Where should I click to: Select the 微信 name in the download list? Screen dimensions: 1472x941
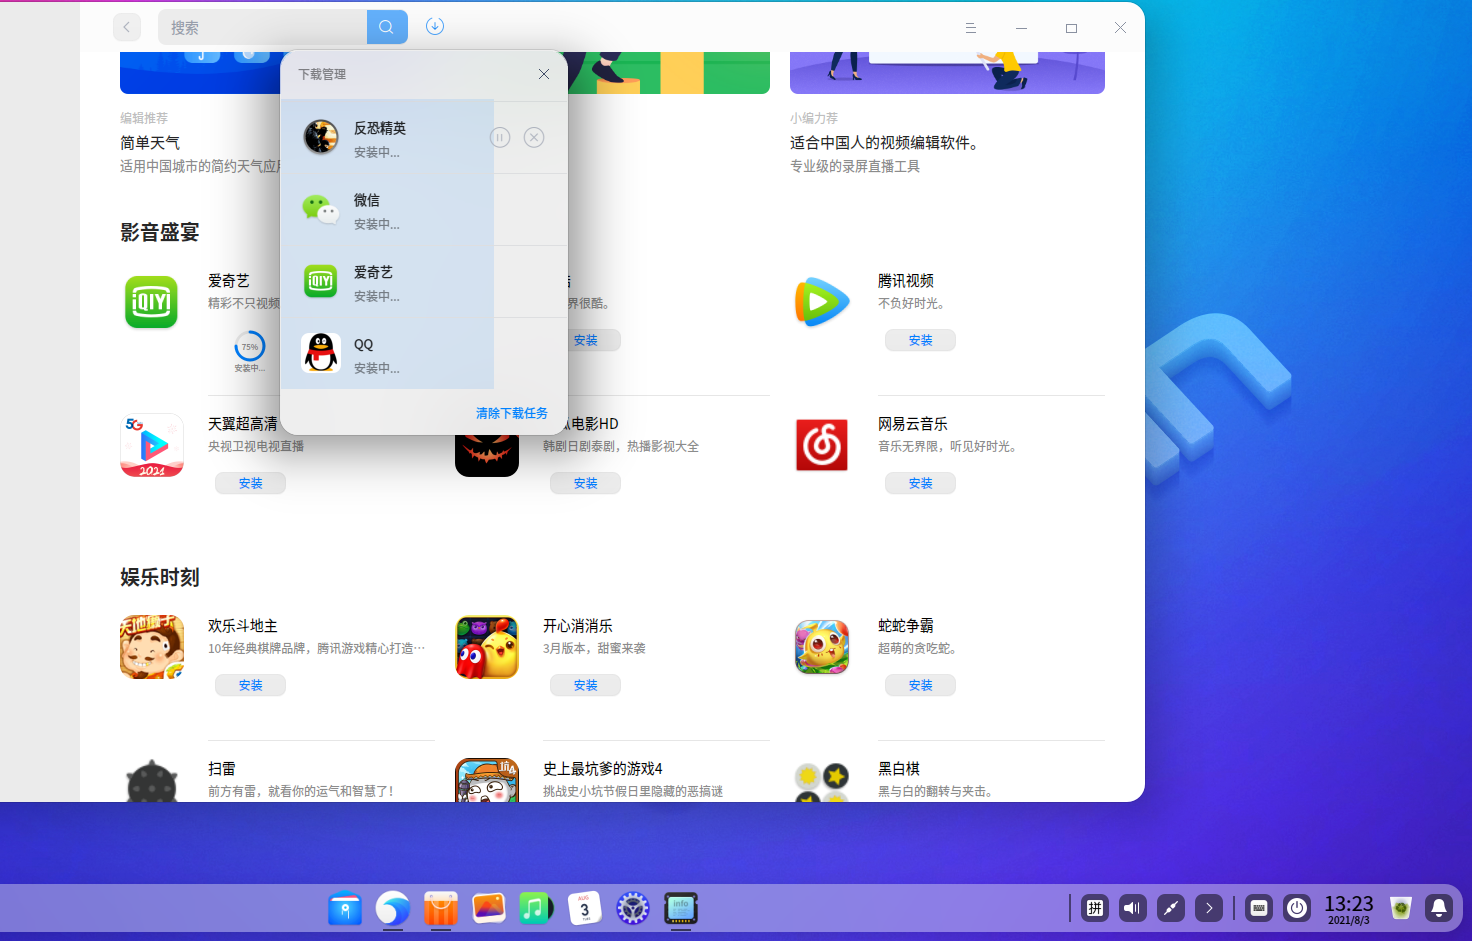367,200
